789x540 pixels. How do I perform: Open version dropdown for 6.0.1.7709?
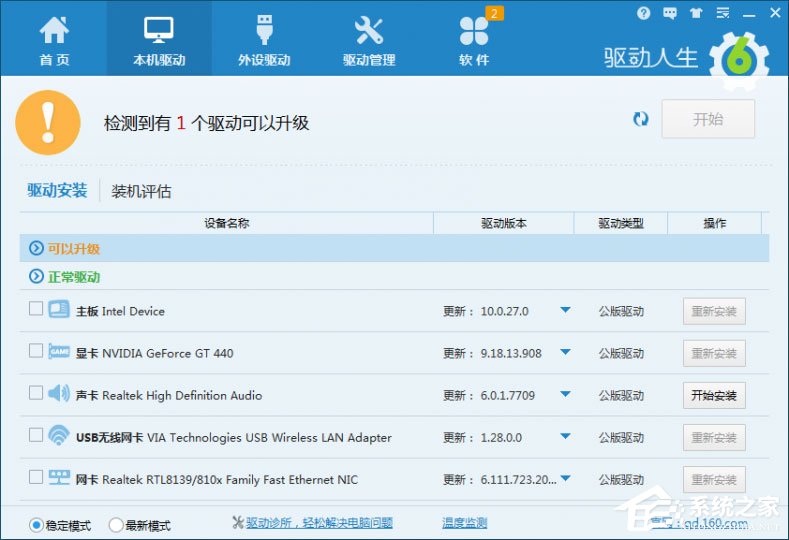565,394
